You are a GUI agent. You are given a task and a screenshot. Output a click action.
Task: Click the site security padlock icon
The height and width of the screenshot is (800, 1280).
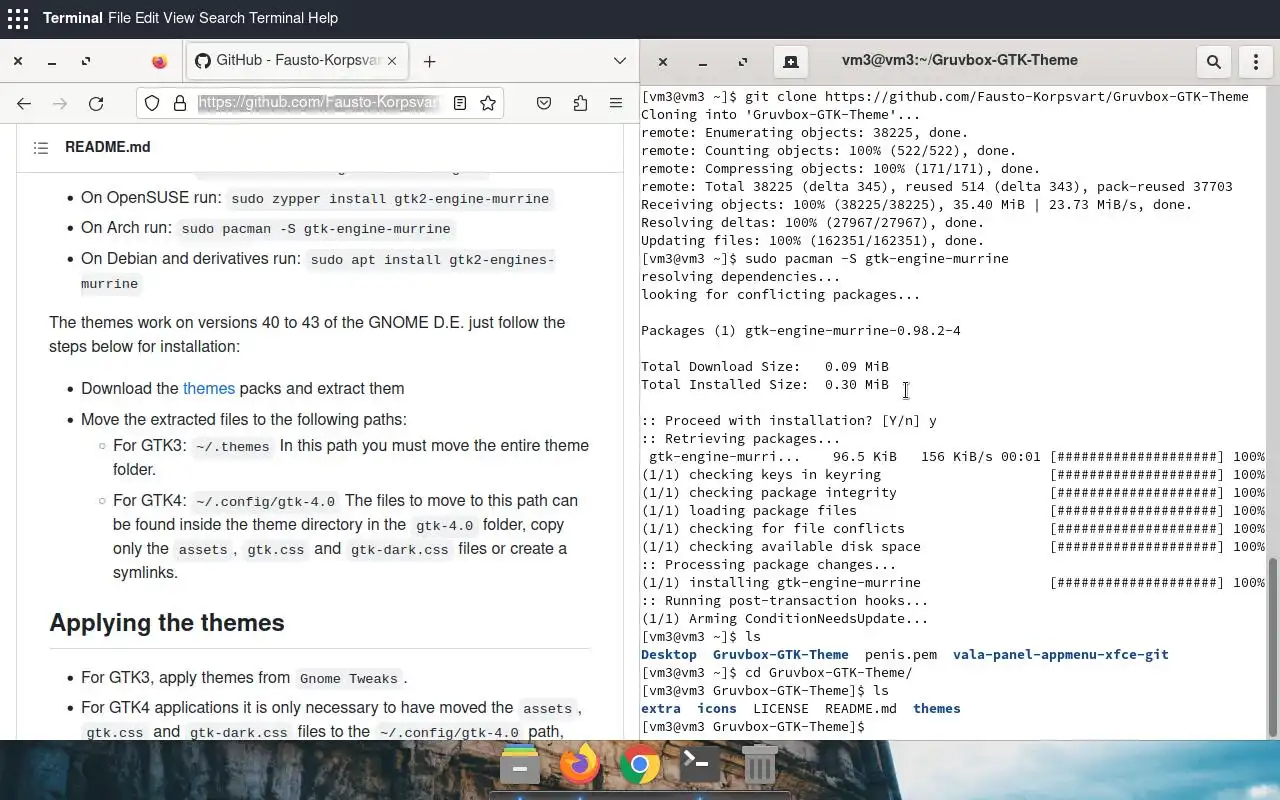[180, 103]
